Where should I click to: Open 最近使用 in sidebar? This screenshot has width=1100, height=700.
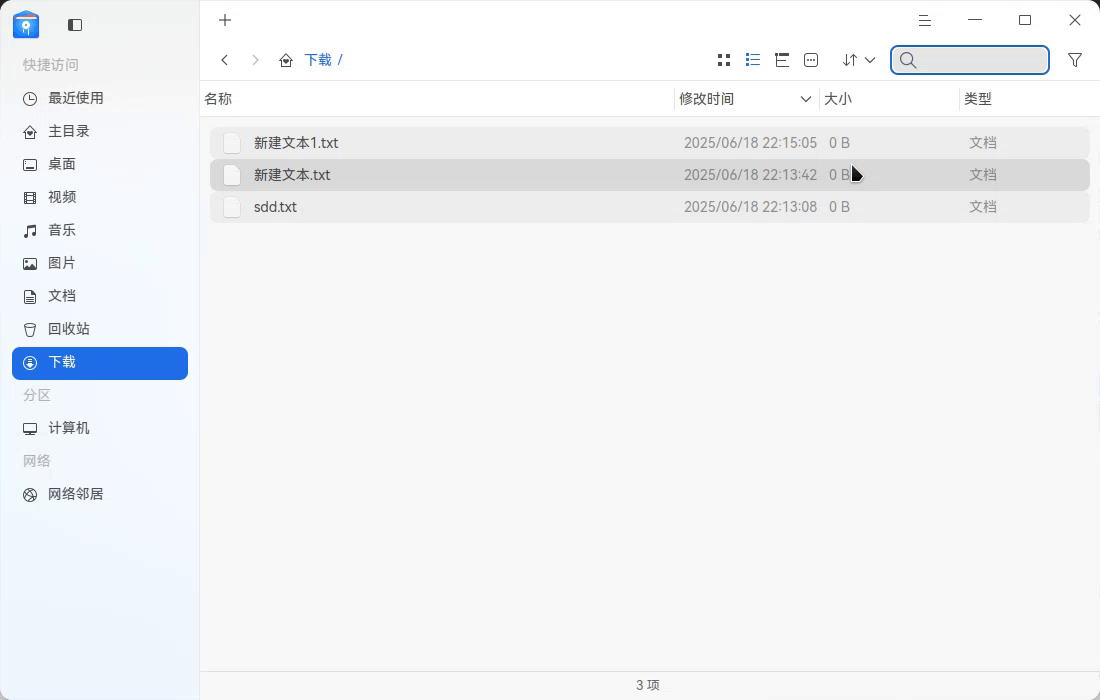pos(100,98)
